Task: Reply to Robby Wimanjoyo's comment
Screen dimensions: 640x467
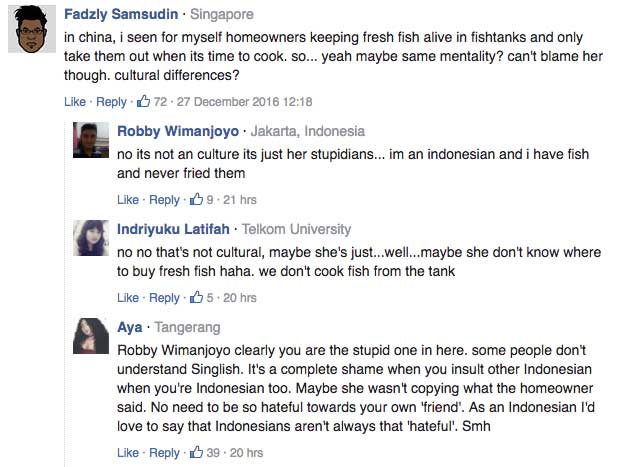Action: (164, 200)
